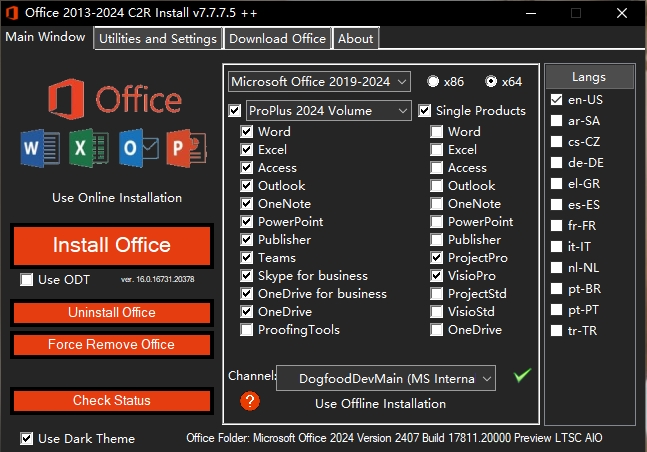Click the large orange Office logo
Screen dimensions: 647x452
115,99
